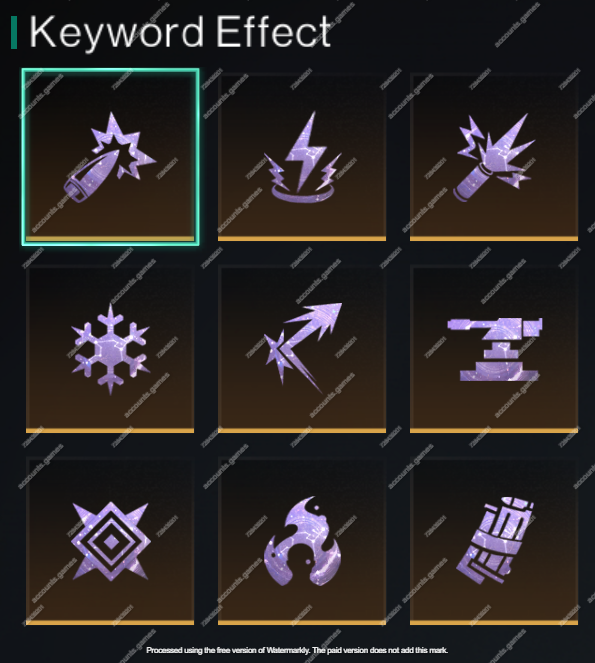Click the Watermarkly notice text at bottom
The width and height of the screenshot is (595, 663).
click(x=297, y=650)
